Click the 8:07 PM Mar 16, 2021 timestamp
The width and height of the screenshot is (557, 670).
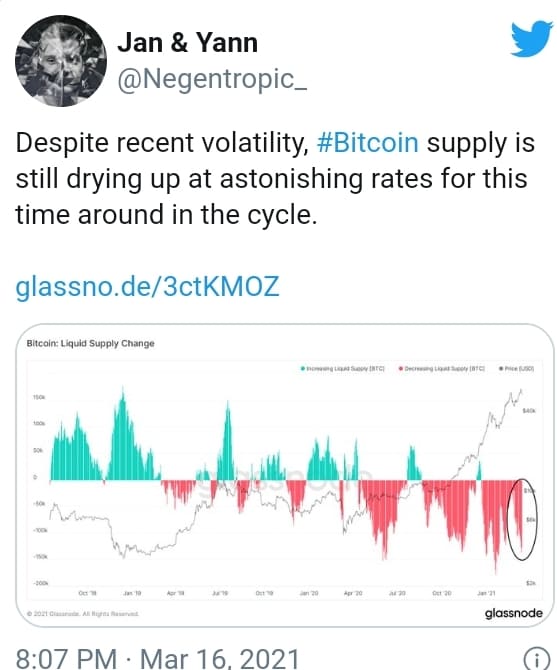coord(157,659)
